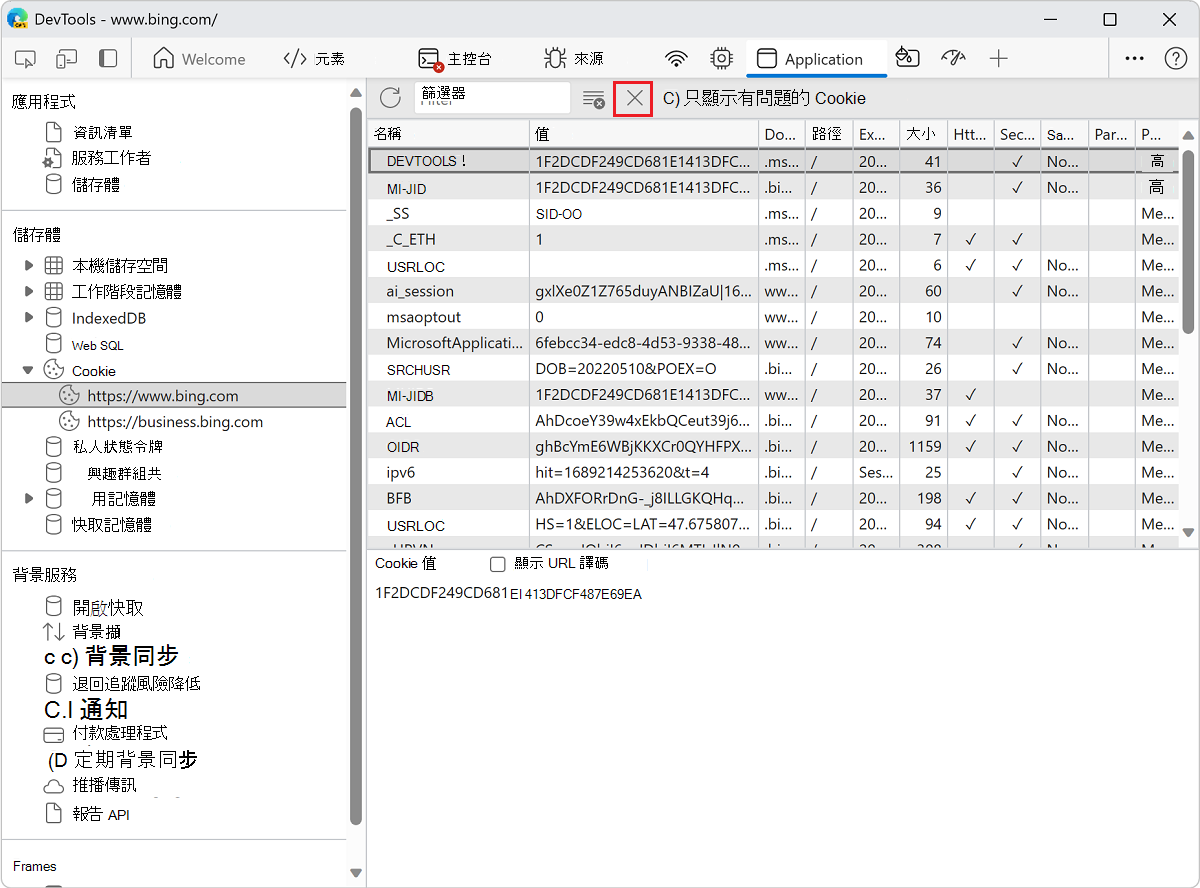Collapse the Cookie tree node
This screenshot has height=888, width=1200.
point(29,371)
